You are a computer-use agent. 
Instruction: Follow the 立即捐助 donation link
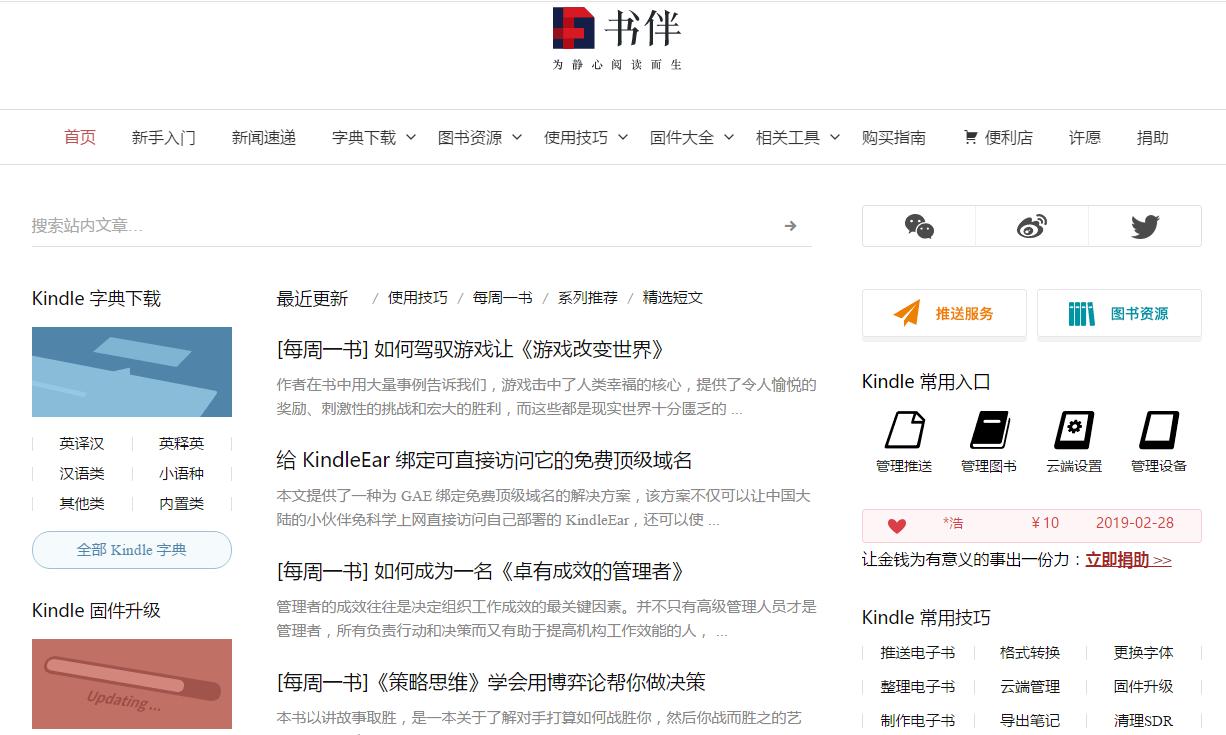point(1128,560)
